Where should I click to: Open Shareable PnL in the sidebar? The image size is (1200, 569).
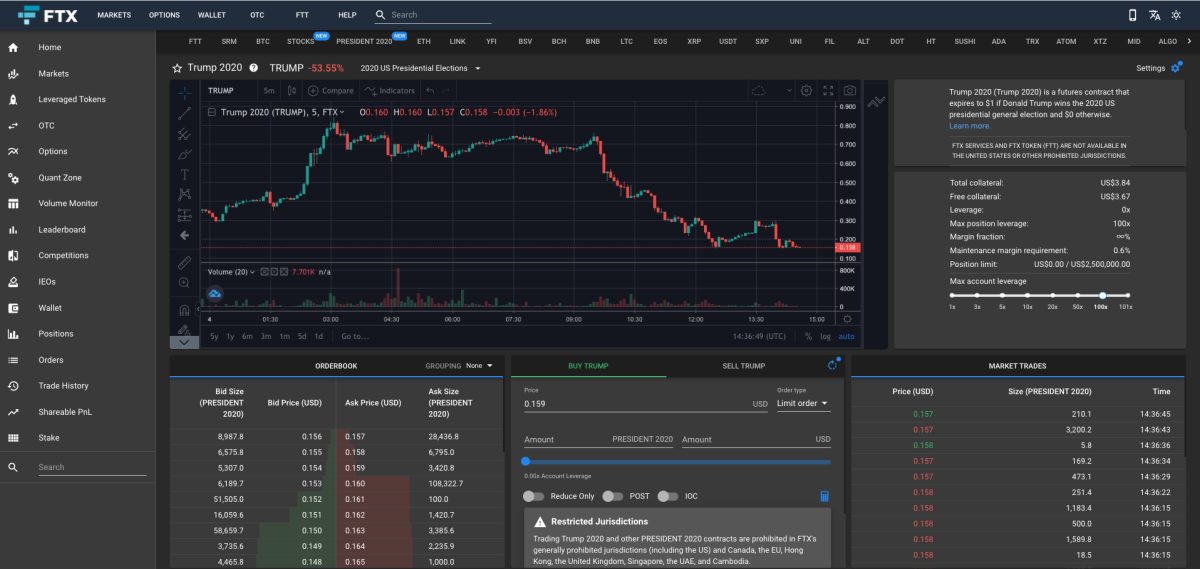click(x=65, y=412)
